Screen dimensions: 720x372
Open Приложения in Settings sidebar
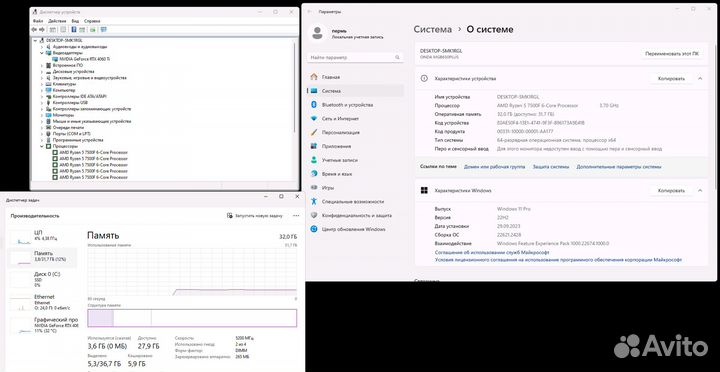tap(336, 146)
